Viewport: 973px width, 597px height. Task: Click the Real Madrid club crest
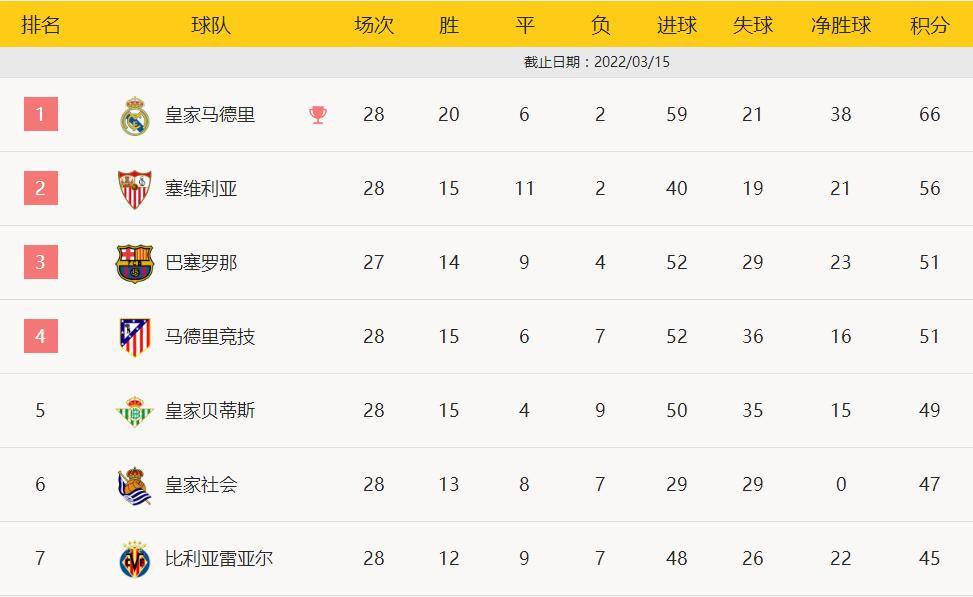coord(134,115)
